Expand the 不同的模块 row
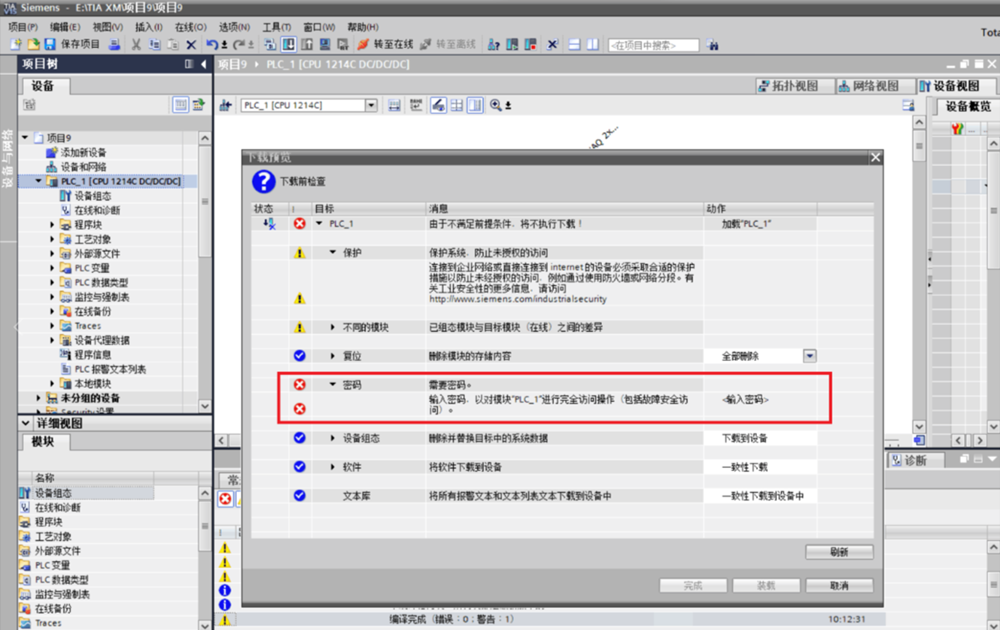Image resolution: width=1000 pixels, height=630 pixels. [333, 327]
